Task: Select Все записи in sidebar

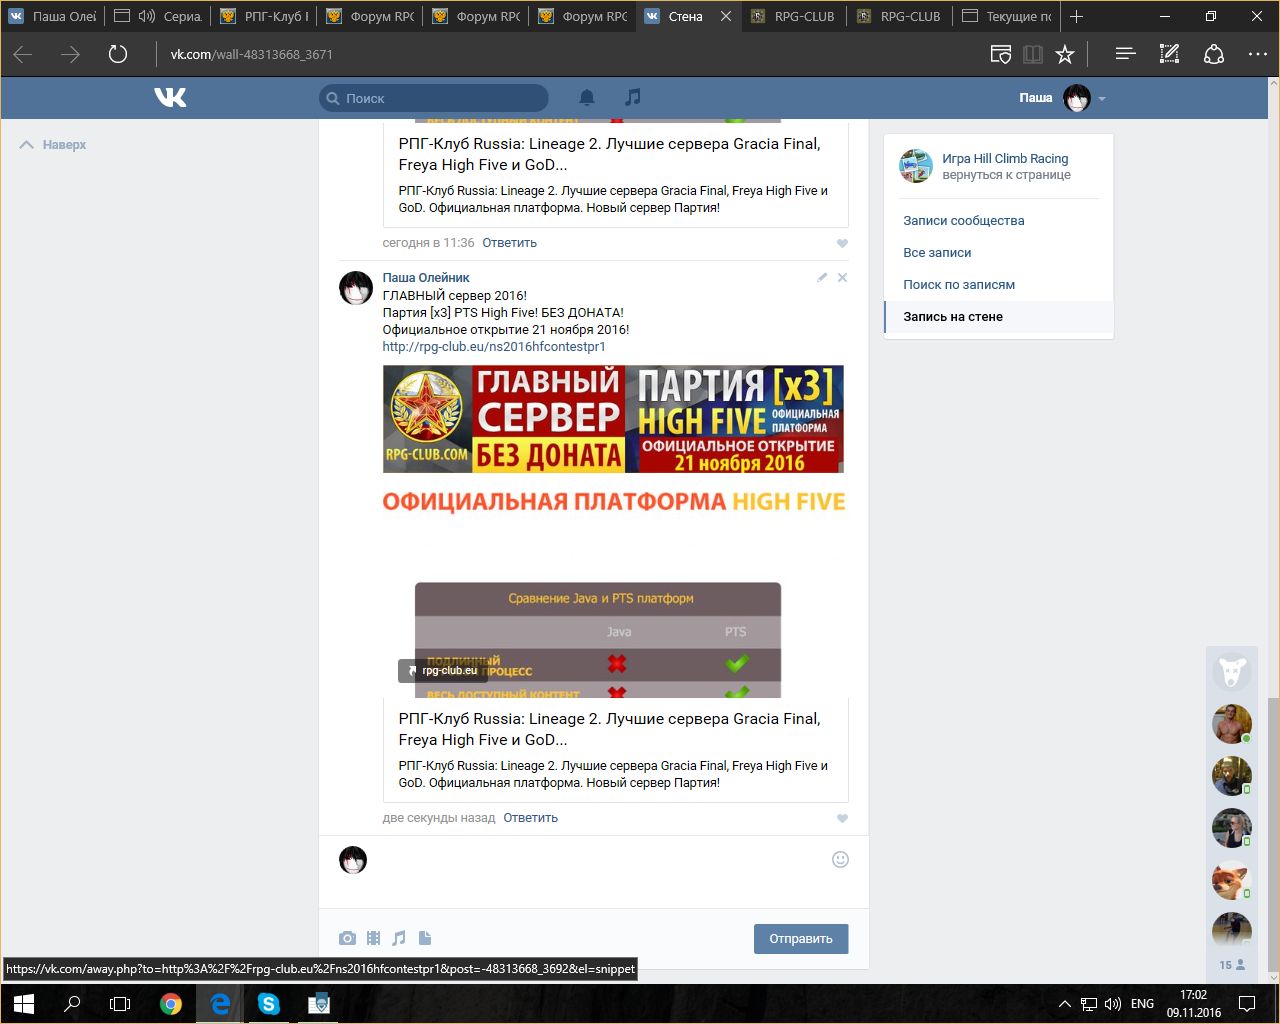Action: coord(937,253)
